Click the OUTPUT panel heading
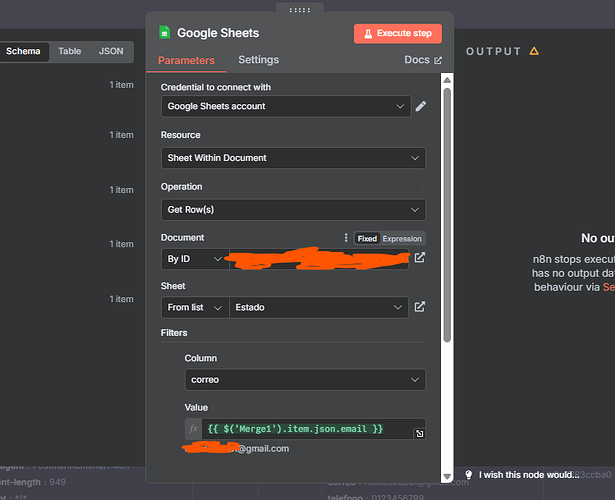 [x=493, y=51]
